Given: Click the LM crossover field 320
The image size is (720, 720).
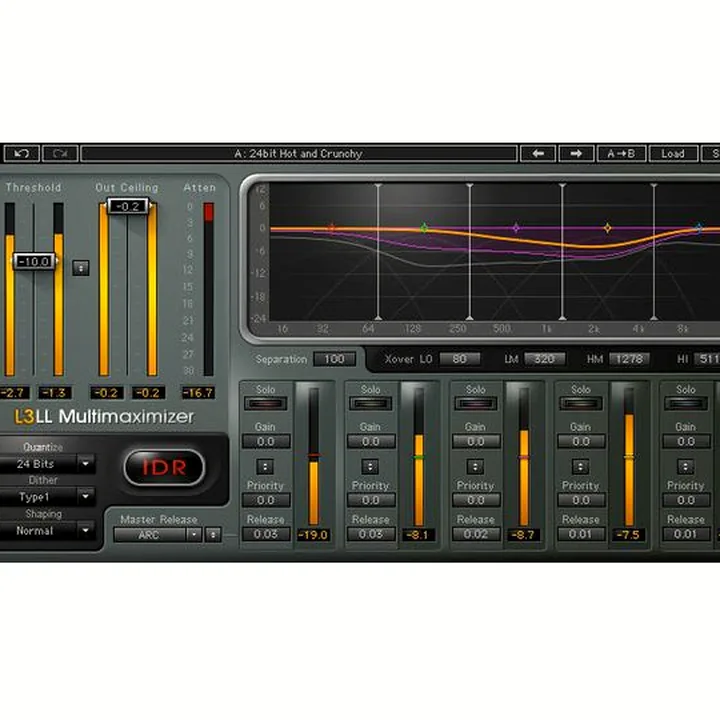Looking at the screenshot, I should point(545,359).
